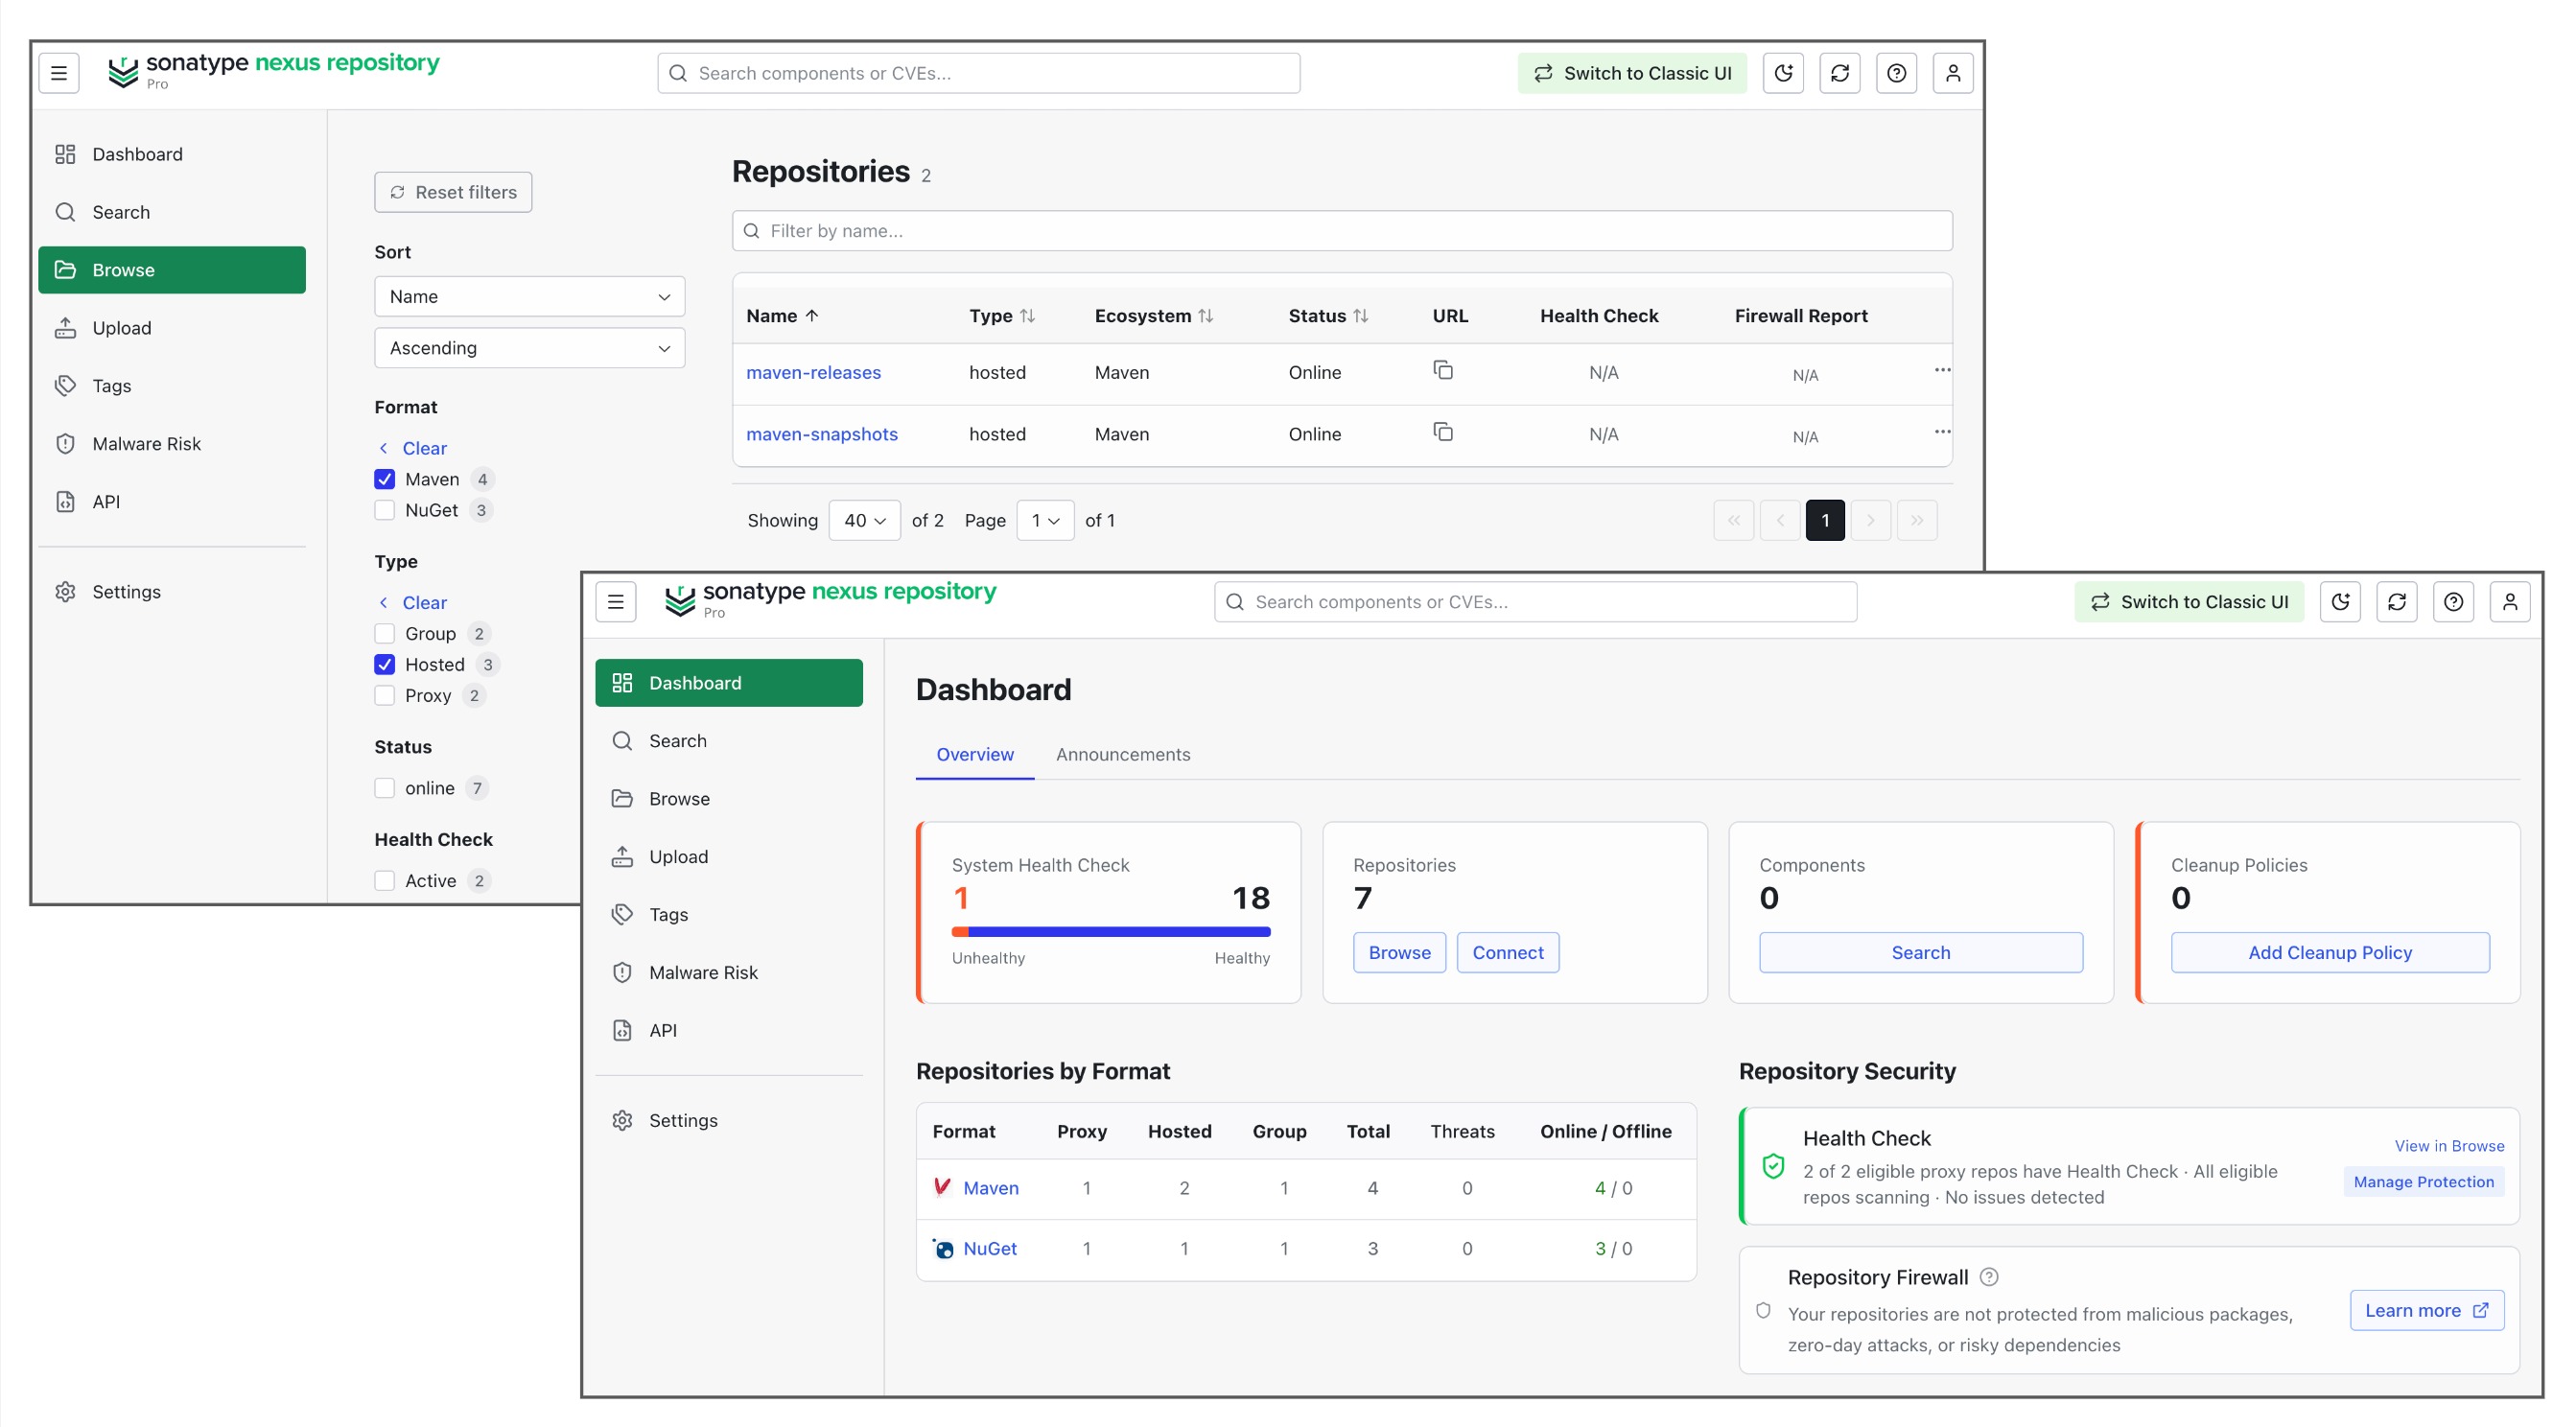Open Upload in the Browse window sidebar
The height and width of the screenshot is (1427, 2576).
click(172, 328)
